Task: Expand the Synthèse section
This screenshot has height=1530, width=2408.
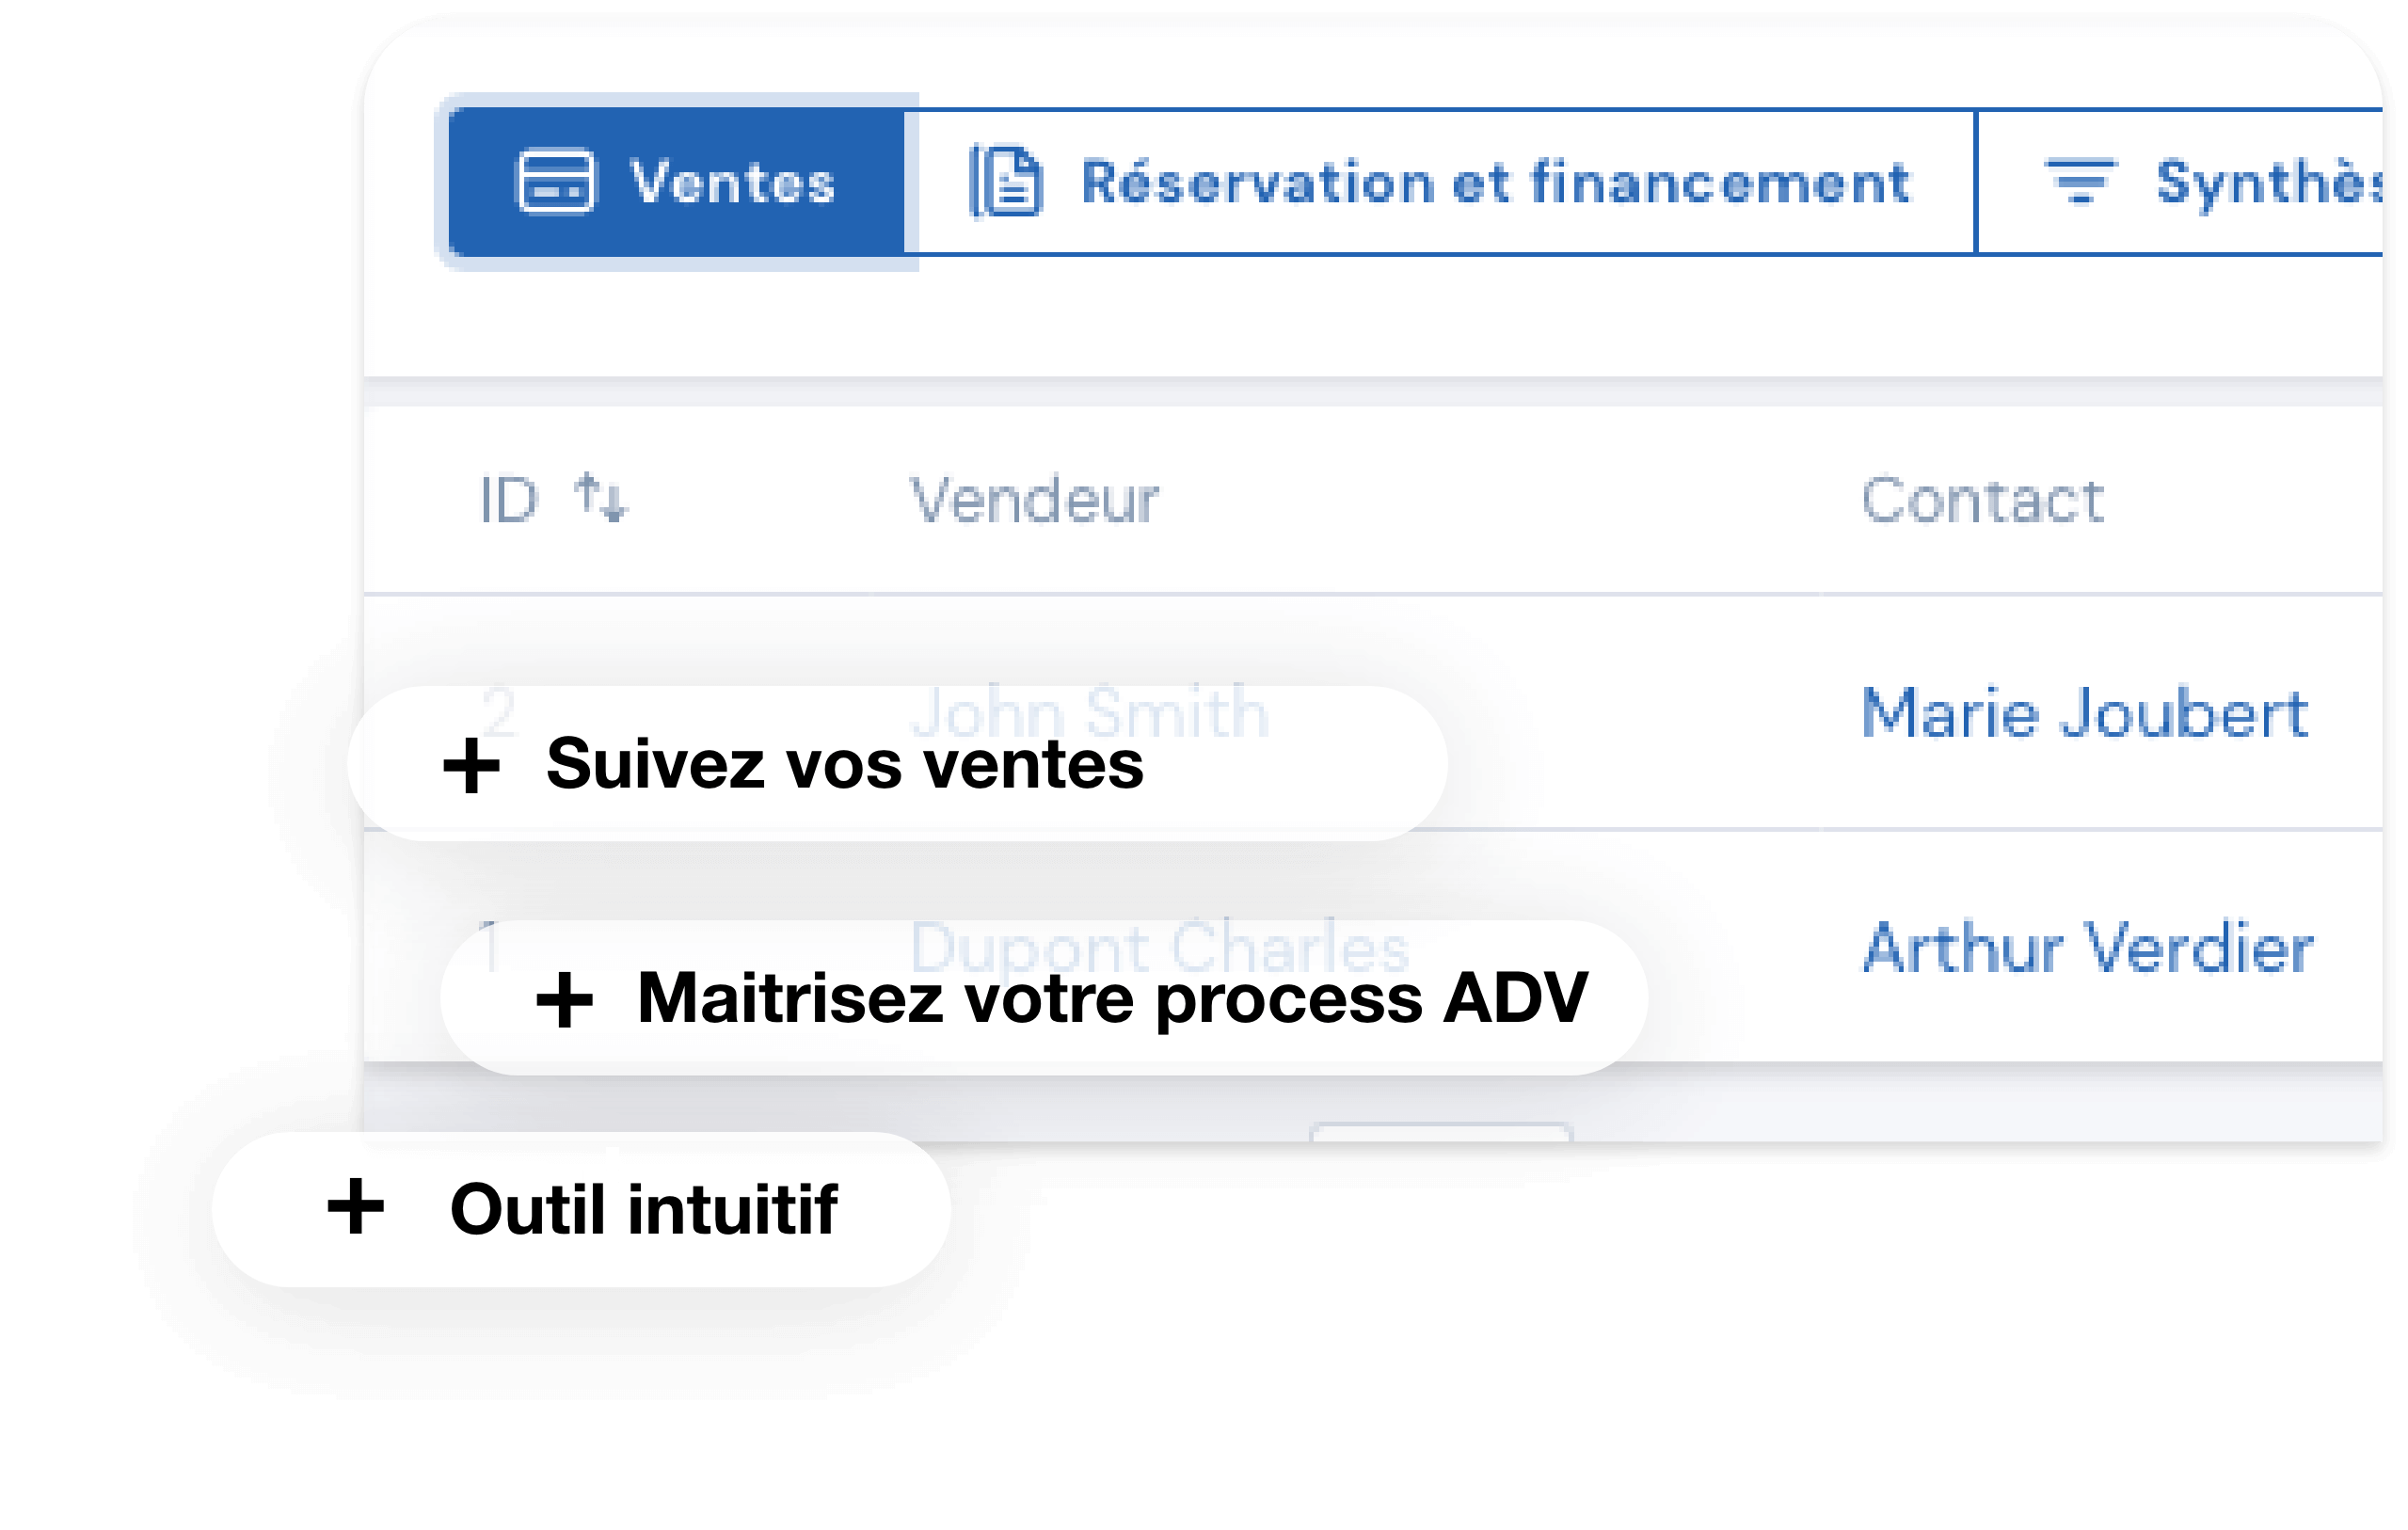Action: coord(2250,183)
